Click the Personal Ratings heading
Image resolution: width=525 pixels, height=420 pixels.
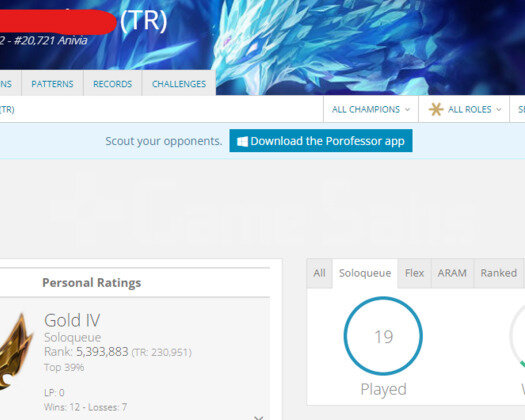tap(91, 283)
